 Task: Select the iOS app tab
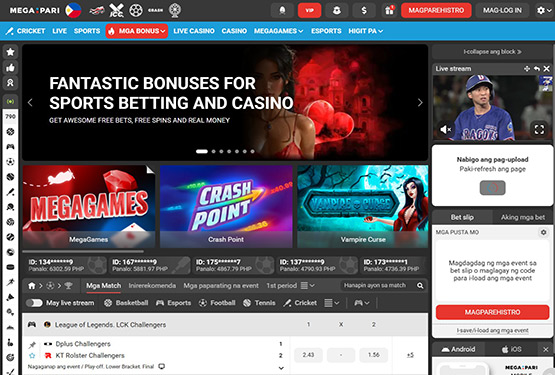pyautogui.click(x=511, y=349)
